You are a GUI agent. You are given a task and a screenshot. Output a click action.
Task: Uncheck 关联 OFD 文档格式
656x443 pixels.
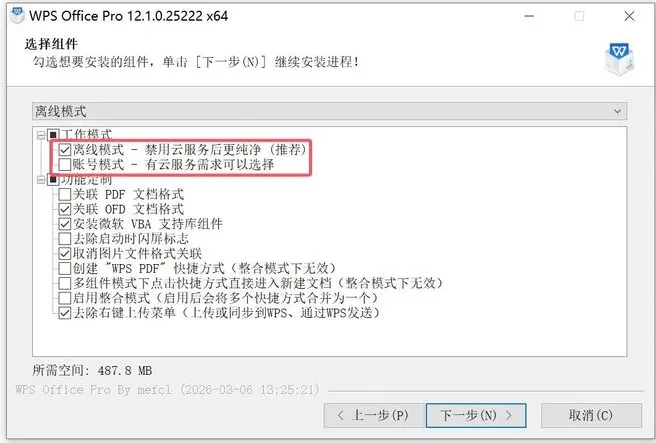64,209
